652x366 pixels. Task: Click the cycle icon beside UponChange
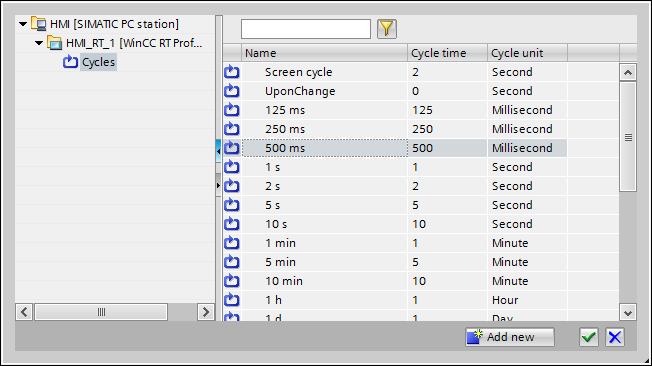pos(232,91)
